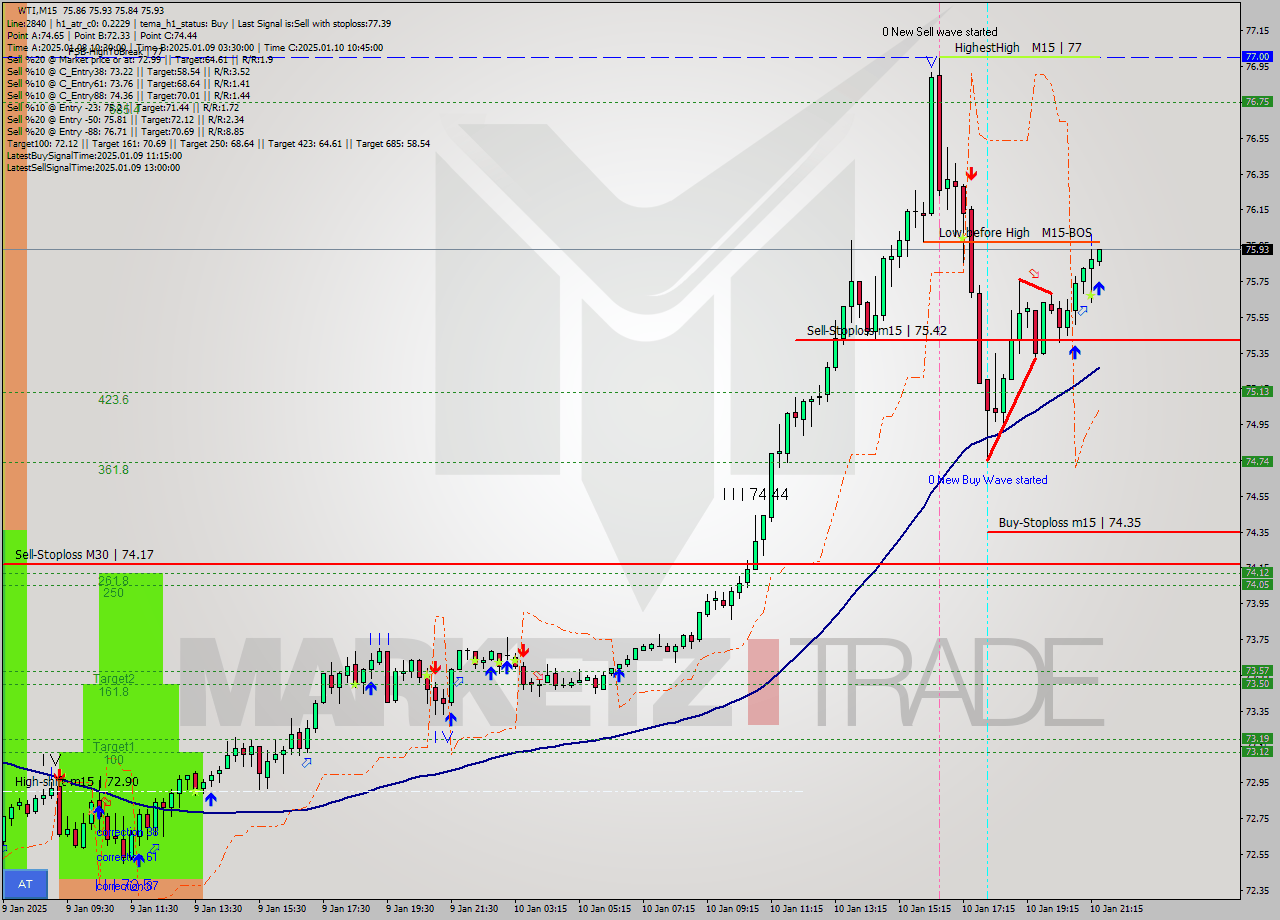Viewport: 1280px width, 920px height.
Task: Click the LatestSellSignalTime info line
Action: coord(93,168)
